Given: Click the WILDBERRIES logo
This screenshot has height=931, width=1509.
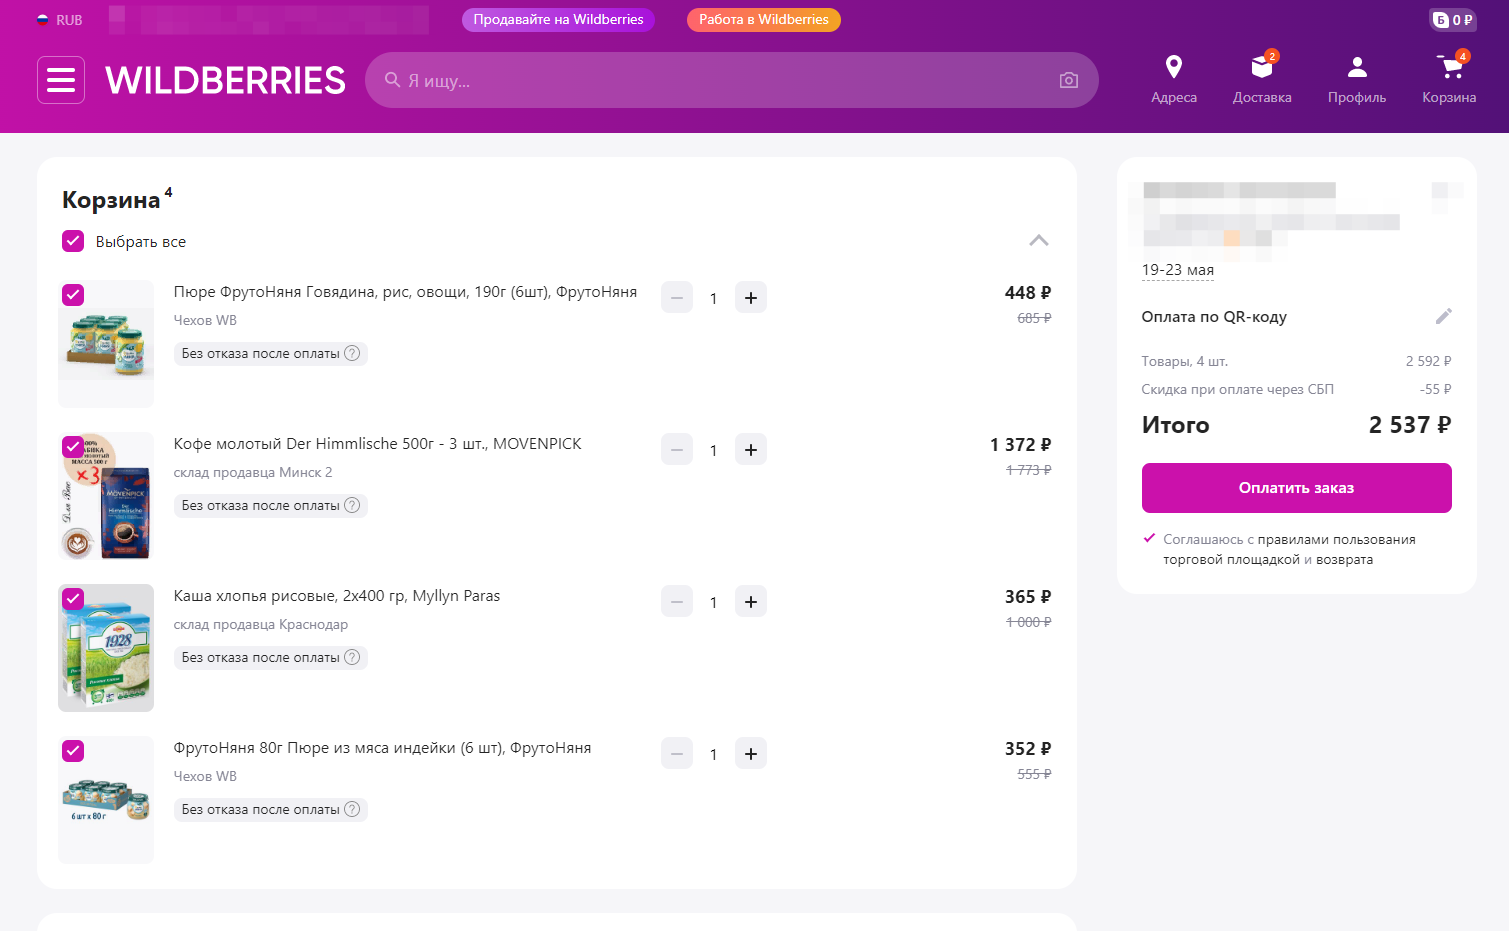Looking at the screenshot, I should click(225, 80).
